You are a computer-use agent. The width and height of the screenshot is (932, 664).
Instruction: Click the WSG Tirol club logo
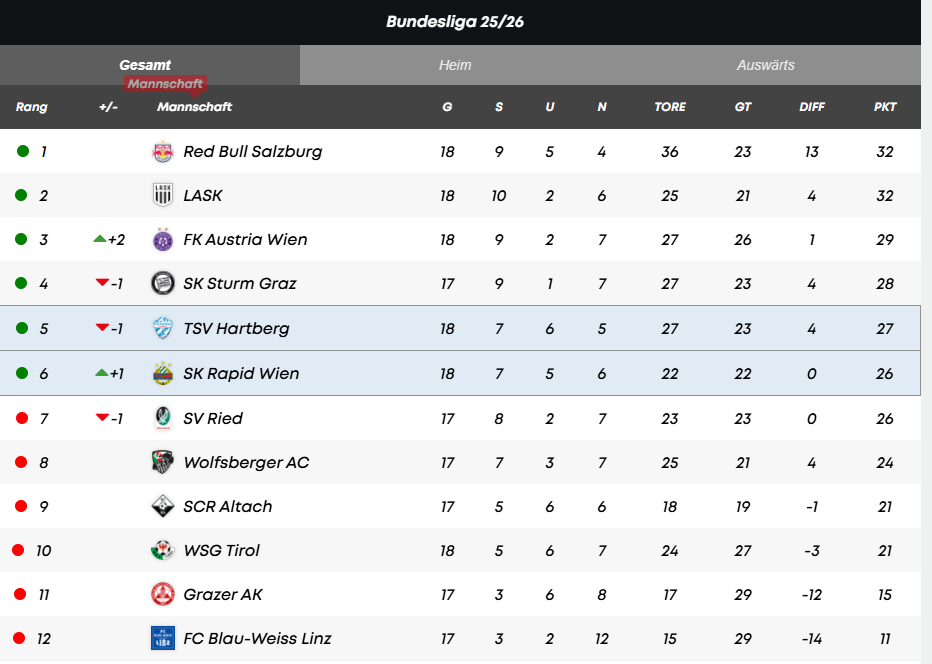click(x=162, y=550)
